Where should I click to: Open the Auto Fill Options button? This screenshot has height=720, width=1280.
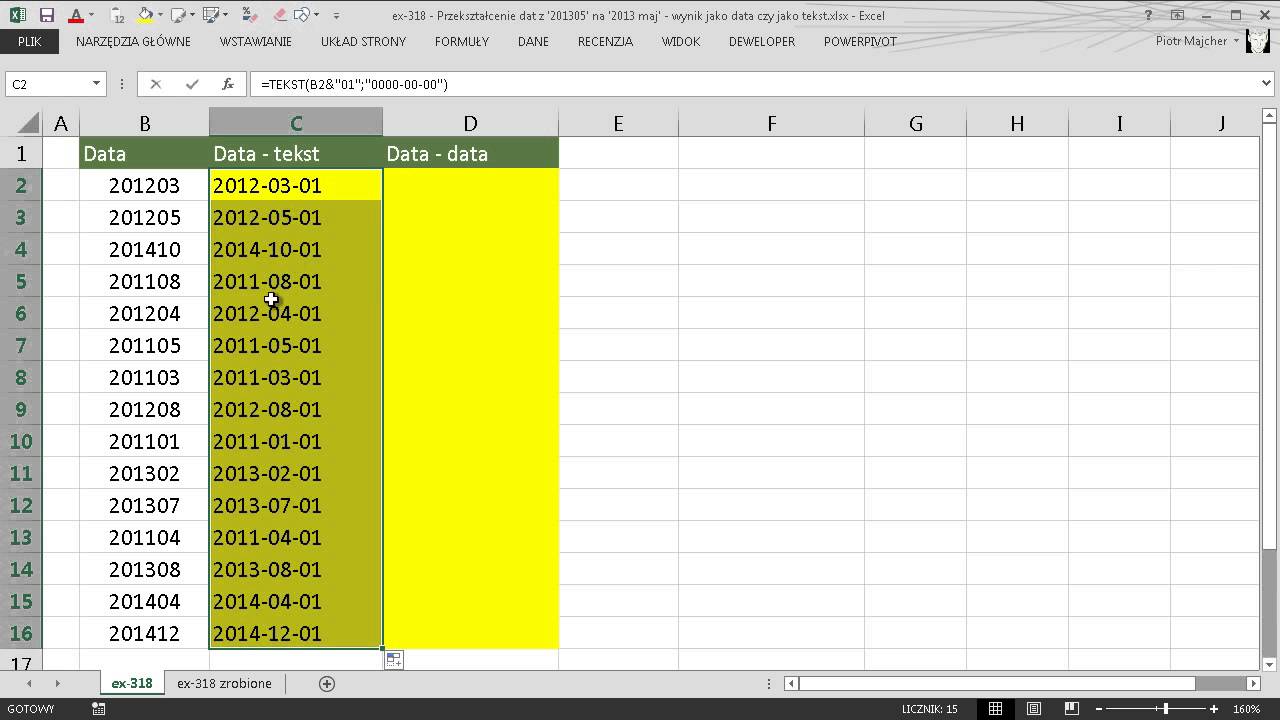[394, 660]
